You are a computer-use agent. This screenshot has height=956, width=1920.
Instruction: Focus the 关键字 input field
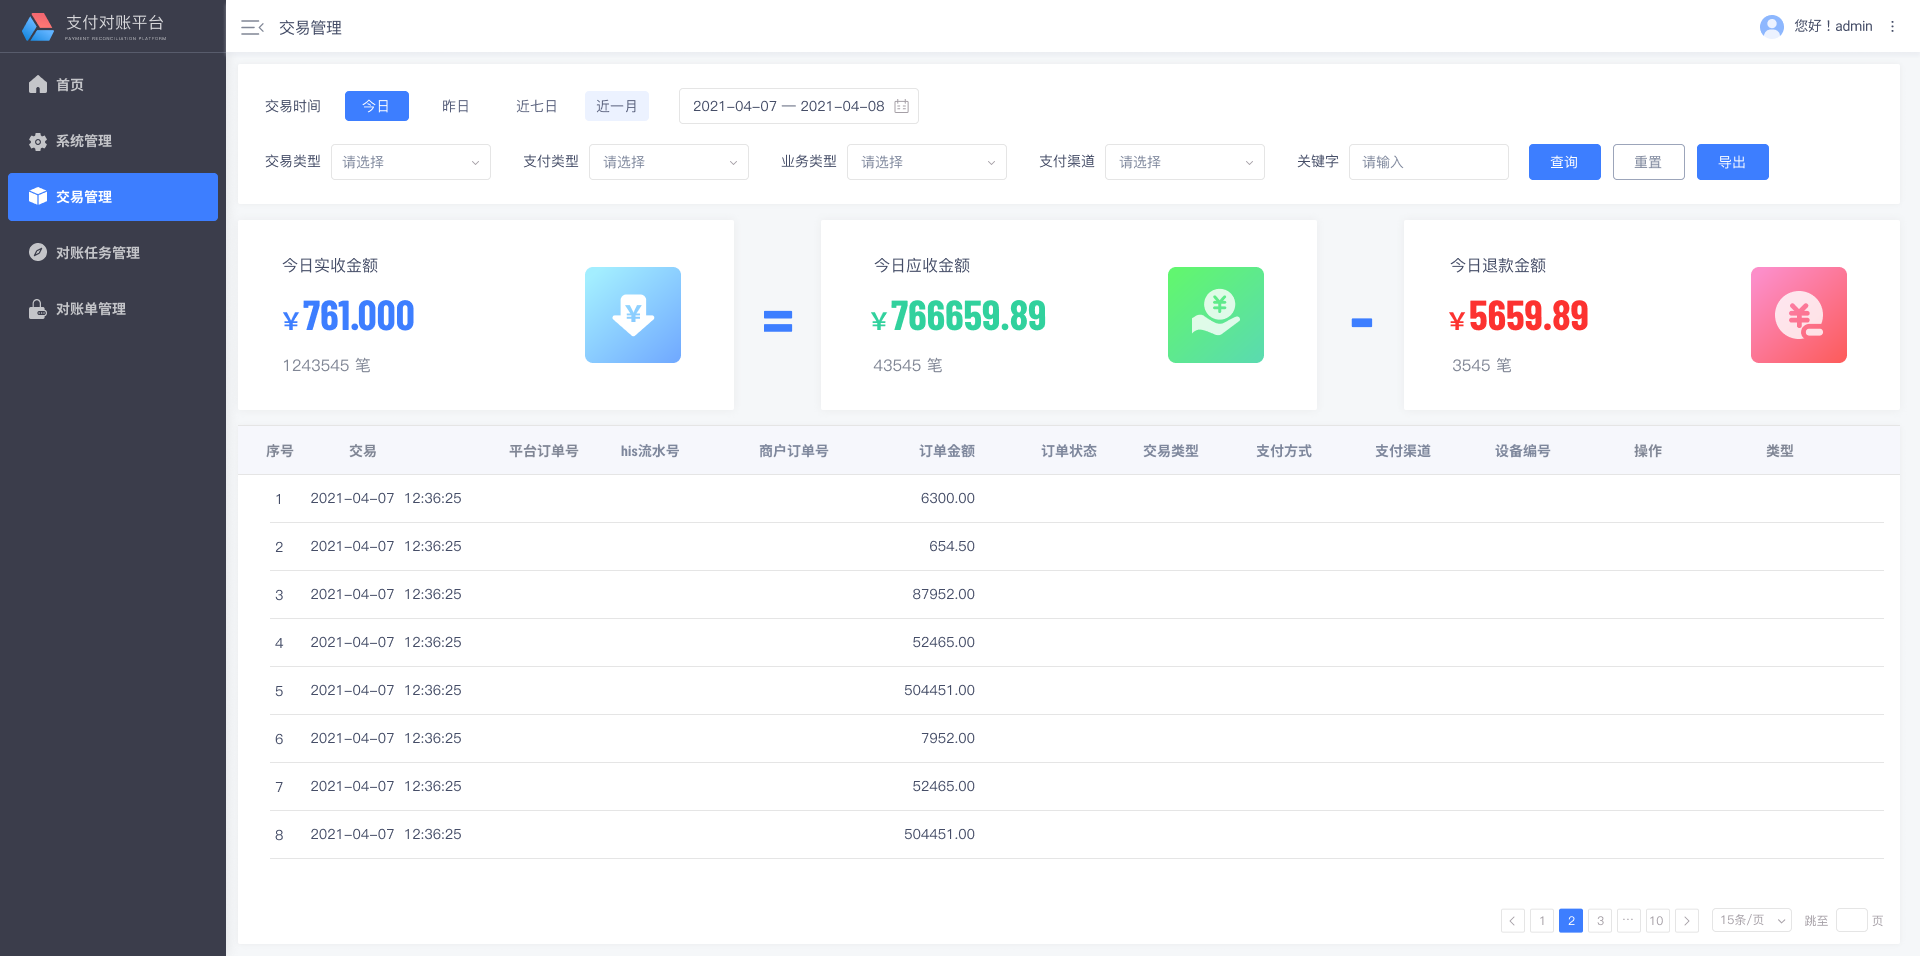[x=1429, y=162]
